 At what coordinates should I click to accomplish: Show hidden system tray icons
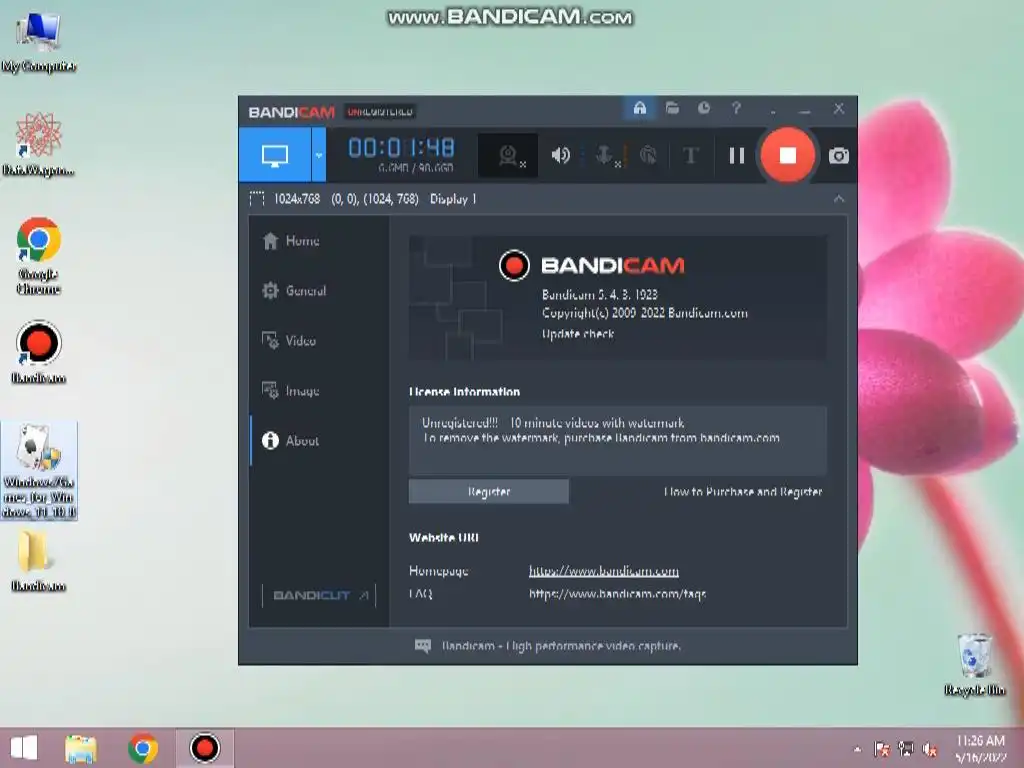coord(857,749)
